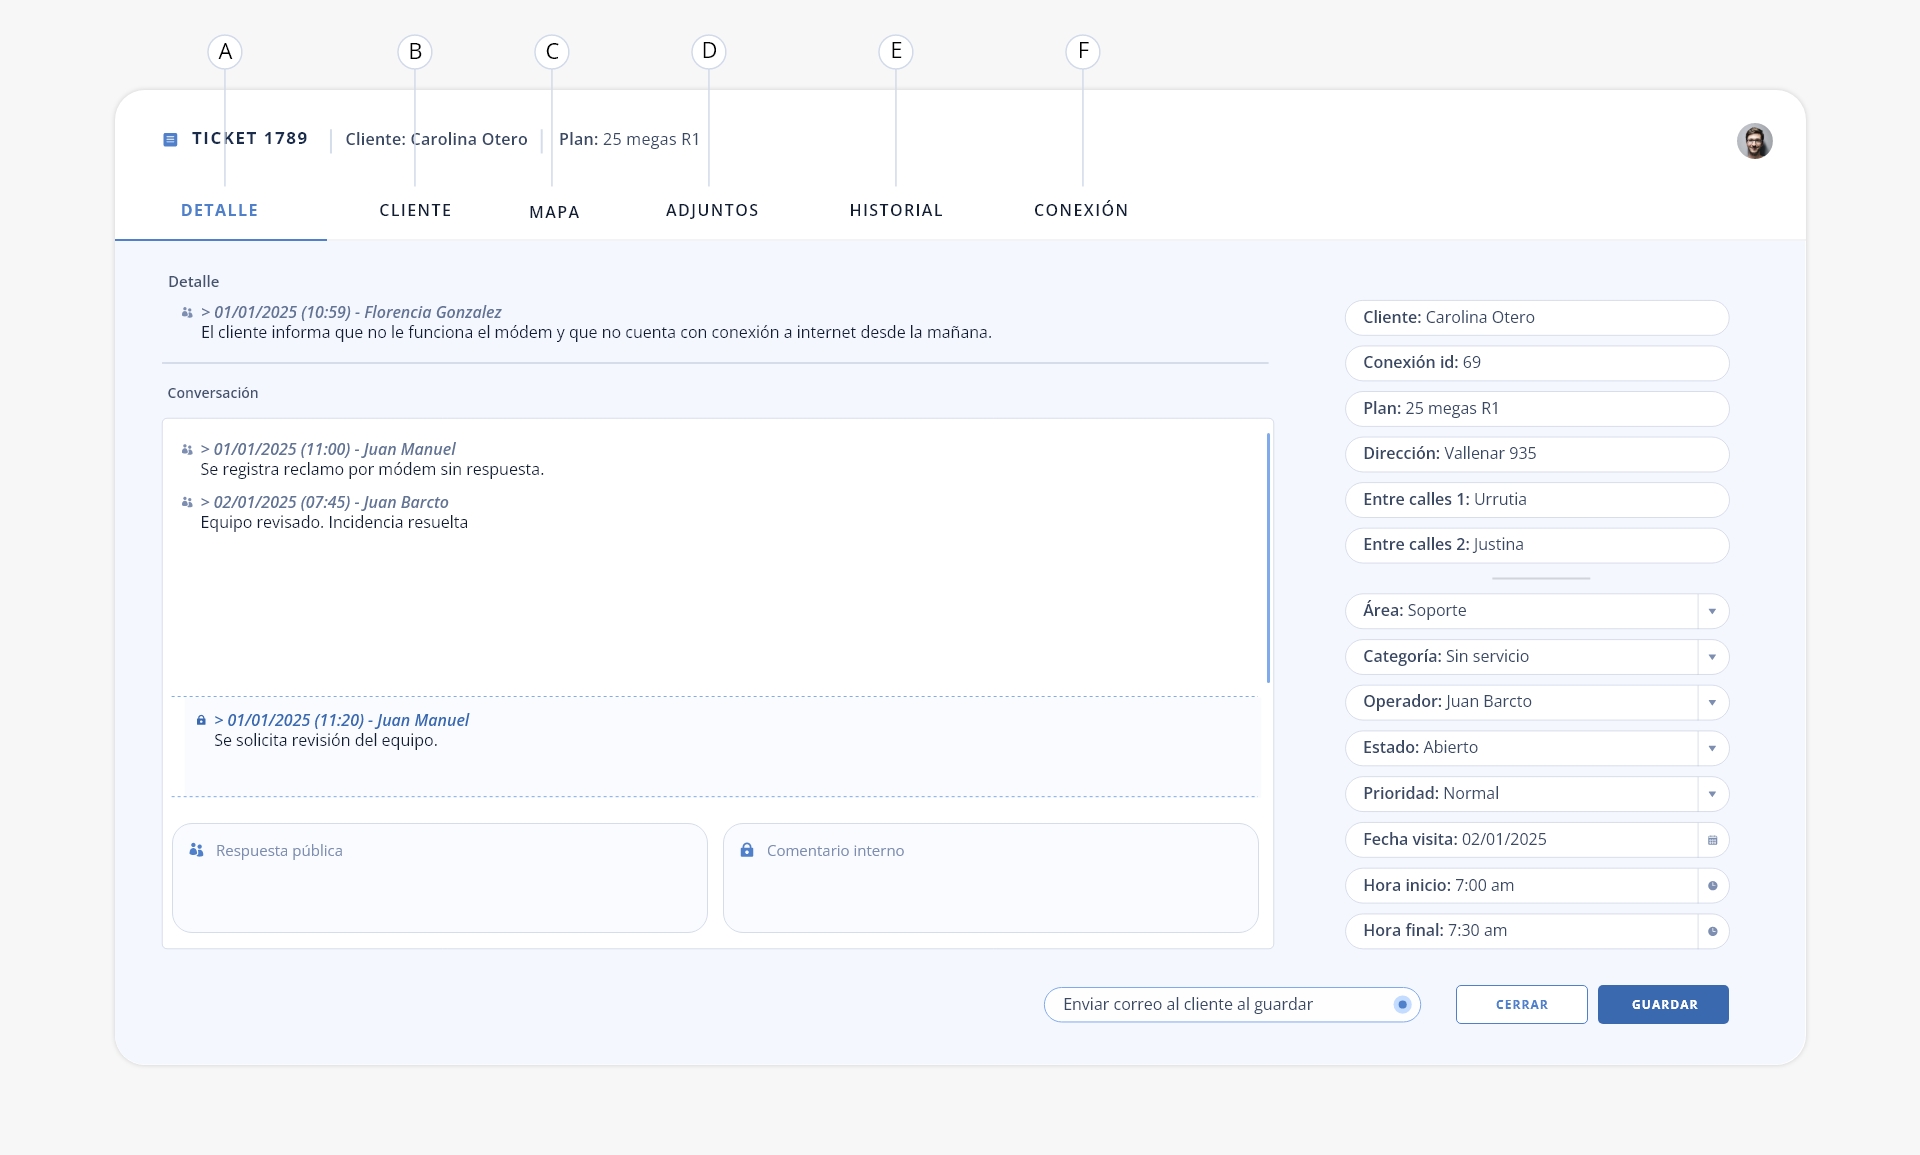Click the lock icon in Comentario interno
This screenshot has width=1920, height=1155.
click(747, 850)
